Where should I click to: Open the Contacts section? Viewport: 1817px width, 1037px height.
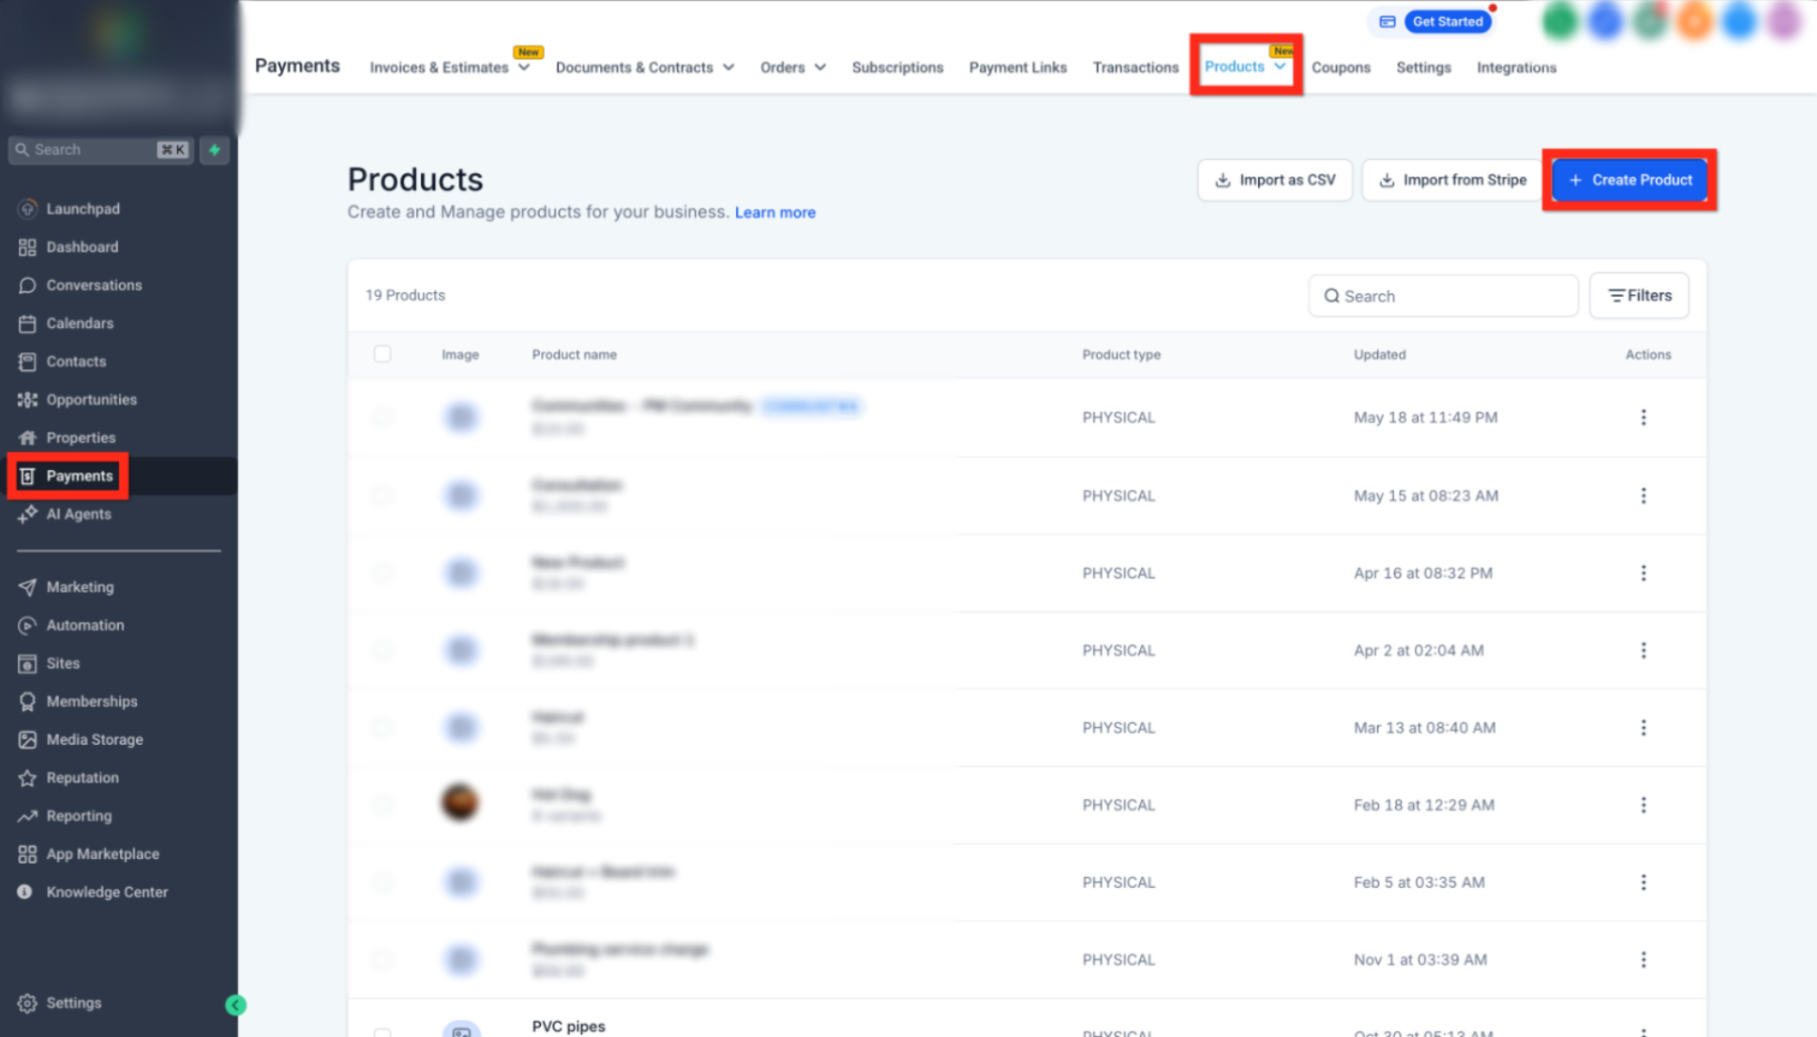(x=76, y=361)
